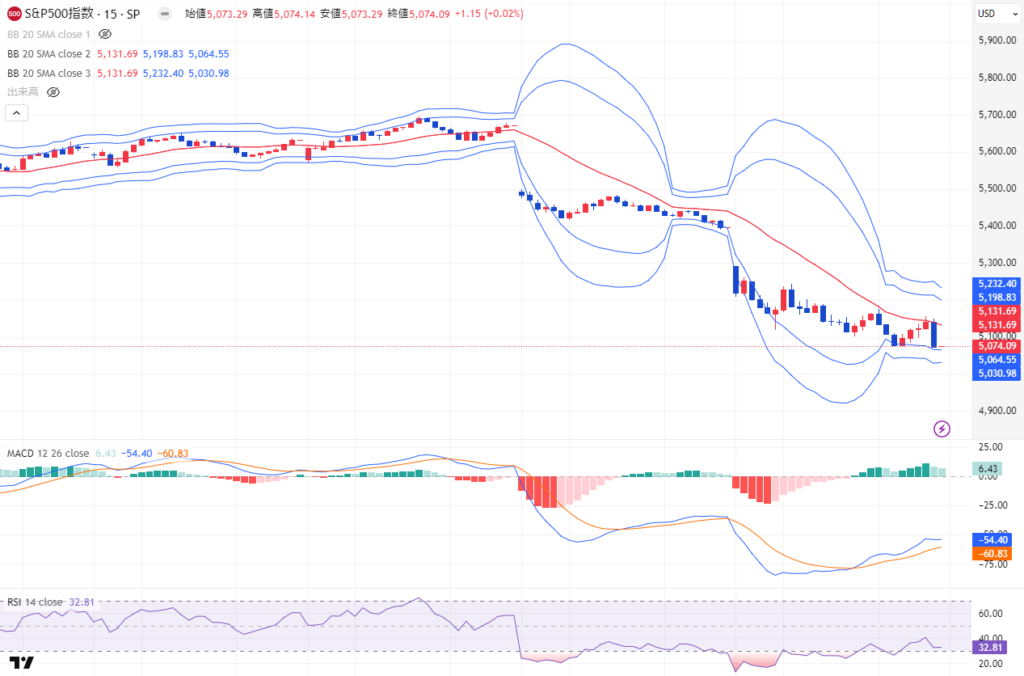Viewport: 1024px width, 676px height.
Task: Toggle visibility eye on BB close 1
Action: tap(105, 34)
